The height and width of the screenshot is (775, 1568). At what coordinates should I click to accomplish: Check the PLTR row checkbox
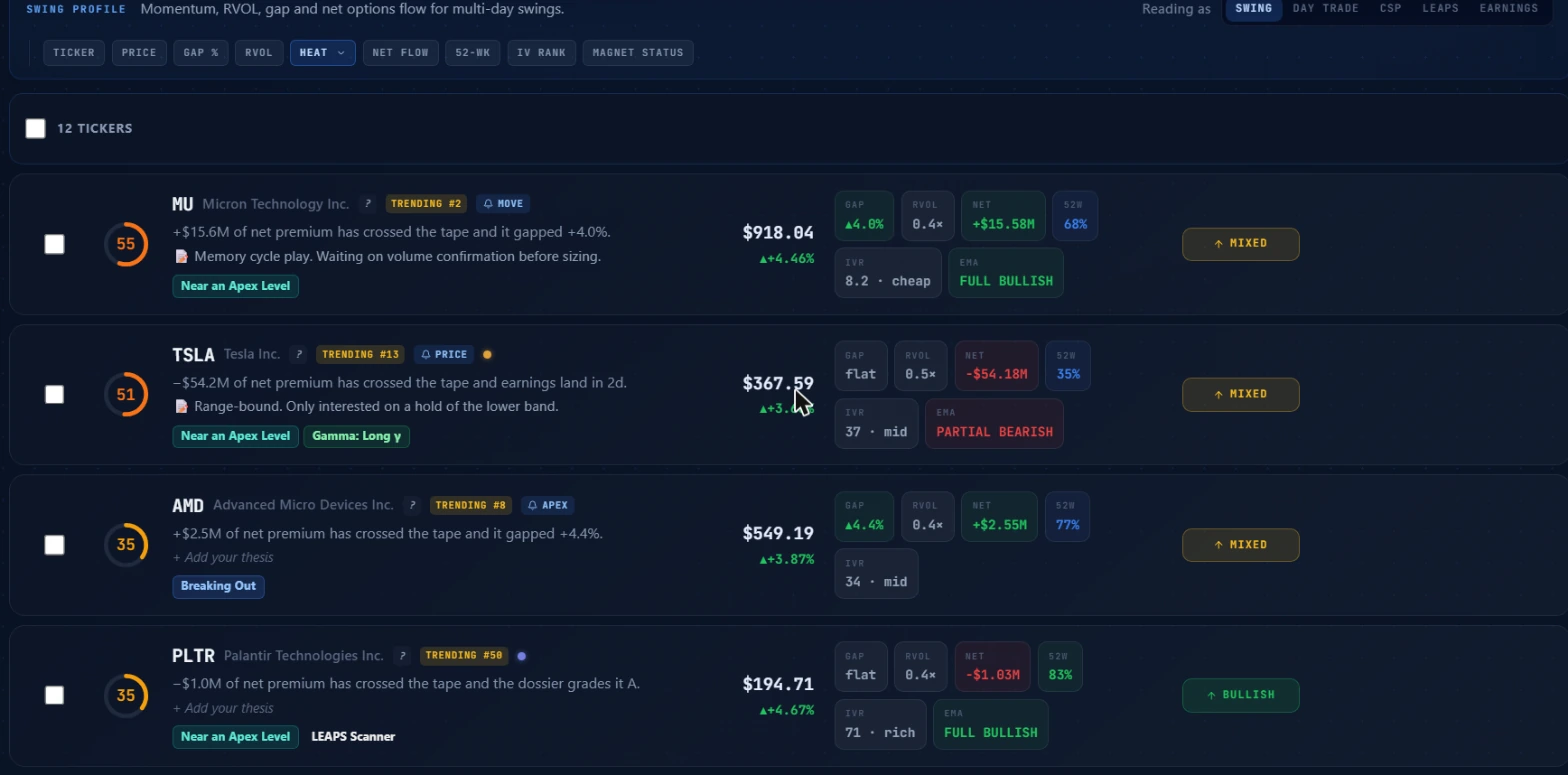54,695
